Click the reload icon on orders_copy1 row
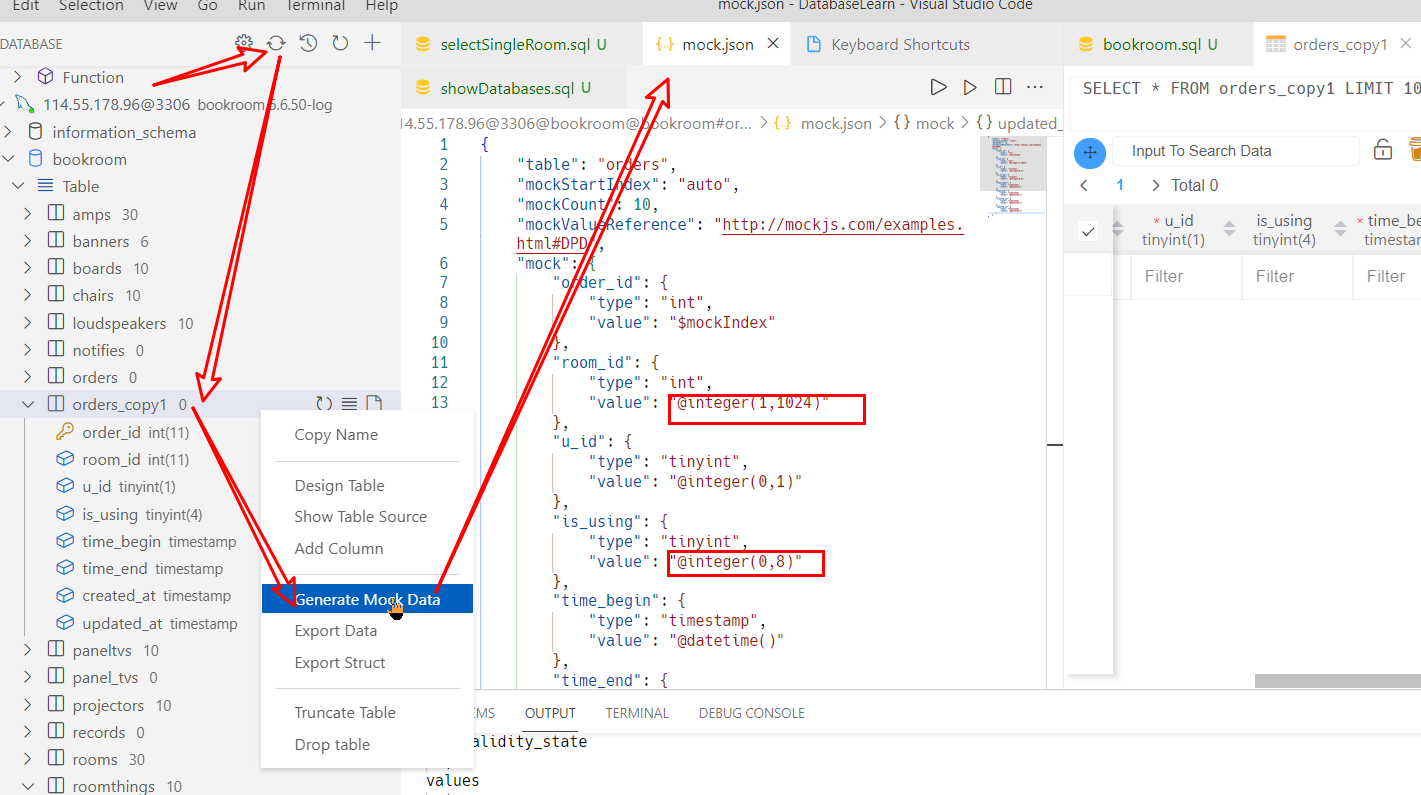Viewport: 1421px width, 795px height. 324,403
